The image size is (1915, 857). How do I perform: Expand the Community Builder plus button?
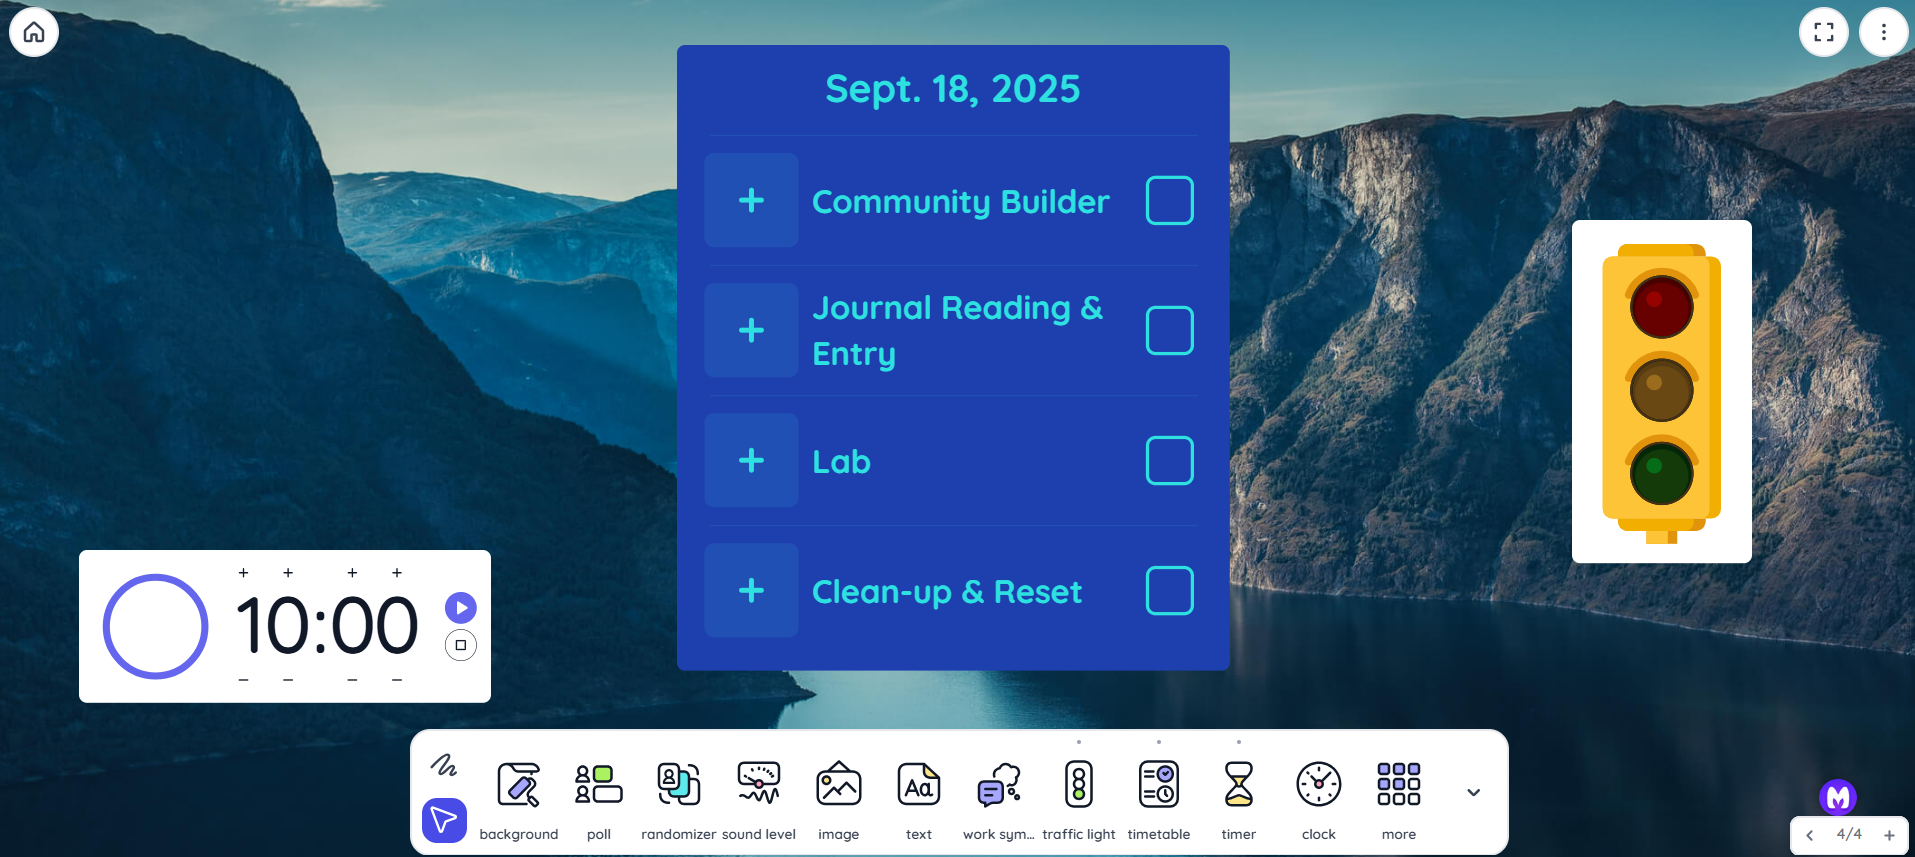pyautogui.click(x=751, y=200)
